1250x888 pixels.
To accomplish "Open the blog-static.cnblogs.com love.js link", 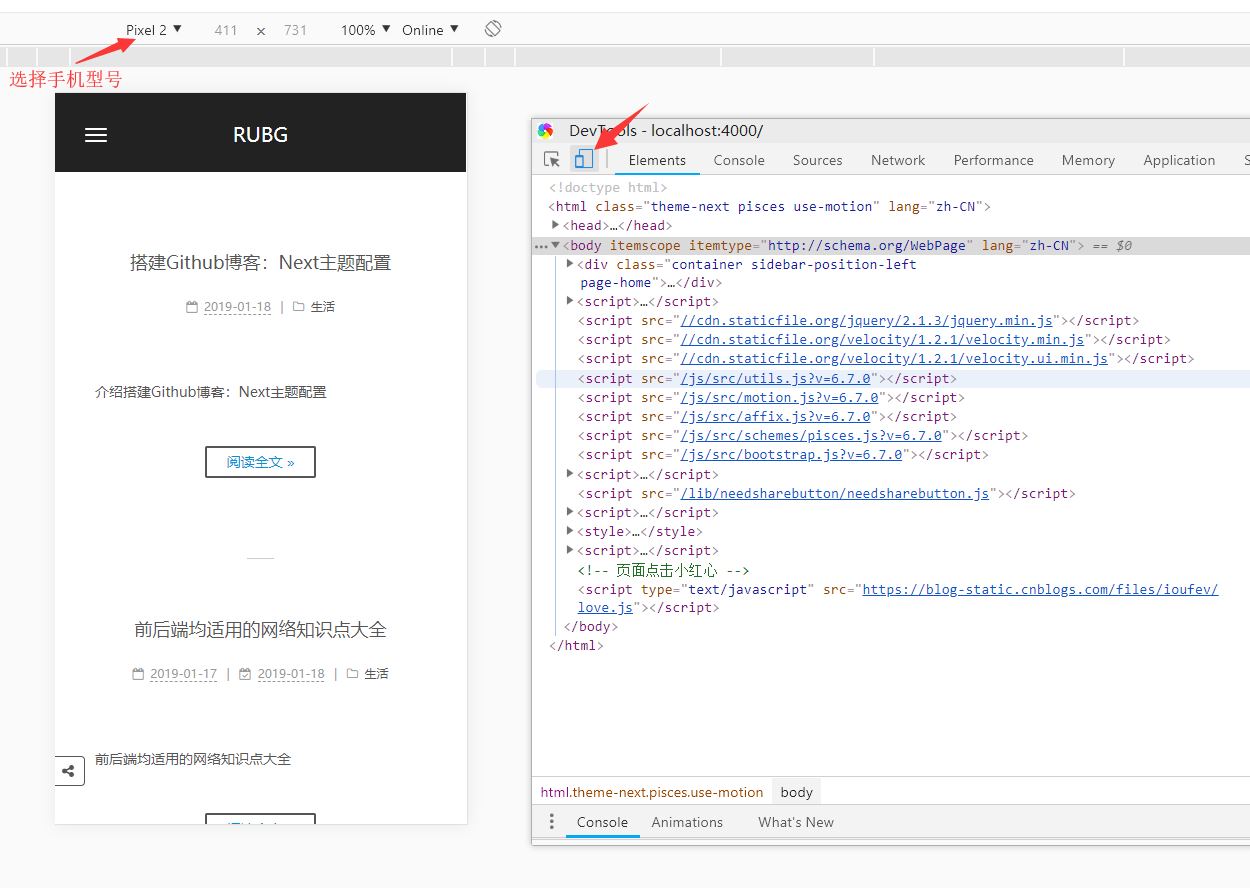I will pyautogui.click(x=1040, y=590).
